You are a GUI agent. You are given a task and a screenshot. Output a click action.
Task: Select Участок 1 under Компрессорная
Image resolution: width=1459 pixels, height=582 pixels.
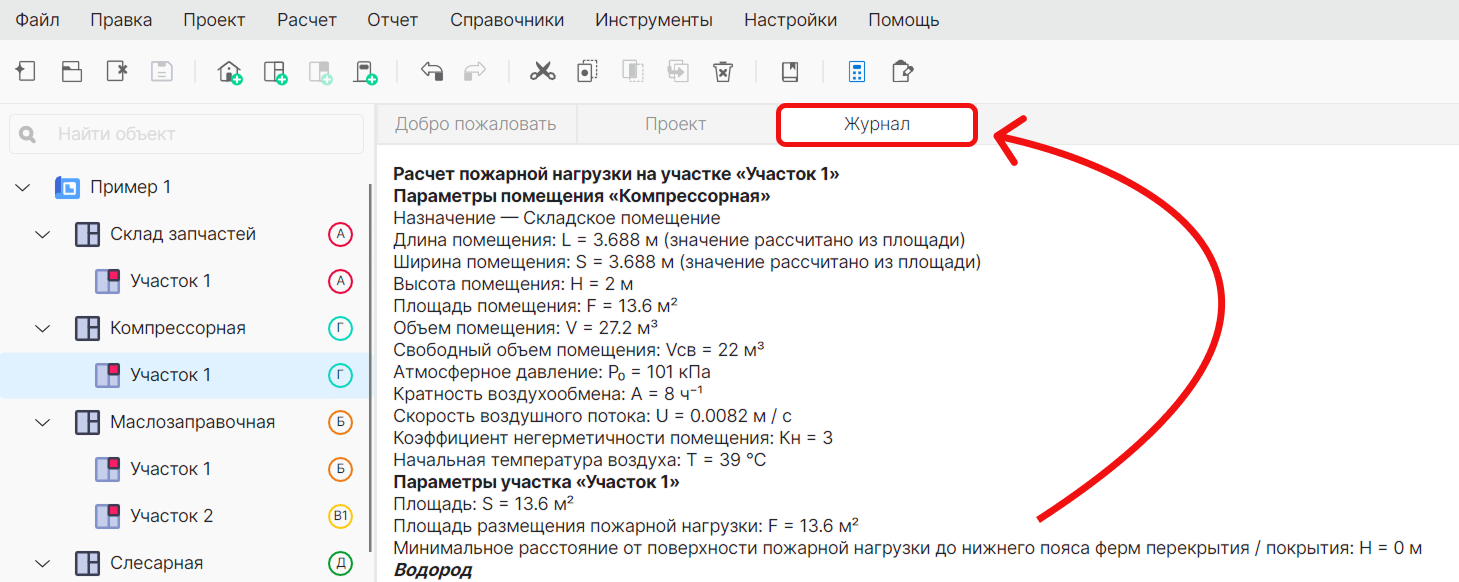point(171,375)
